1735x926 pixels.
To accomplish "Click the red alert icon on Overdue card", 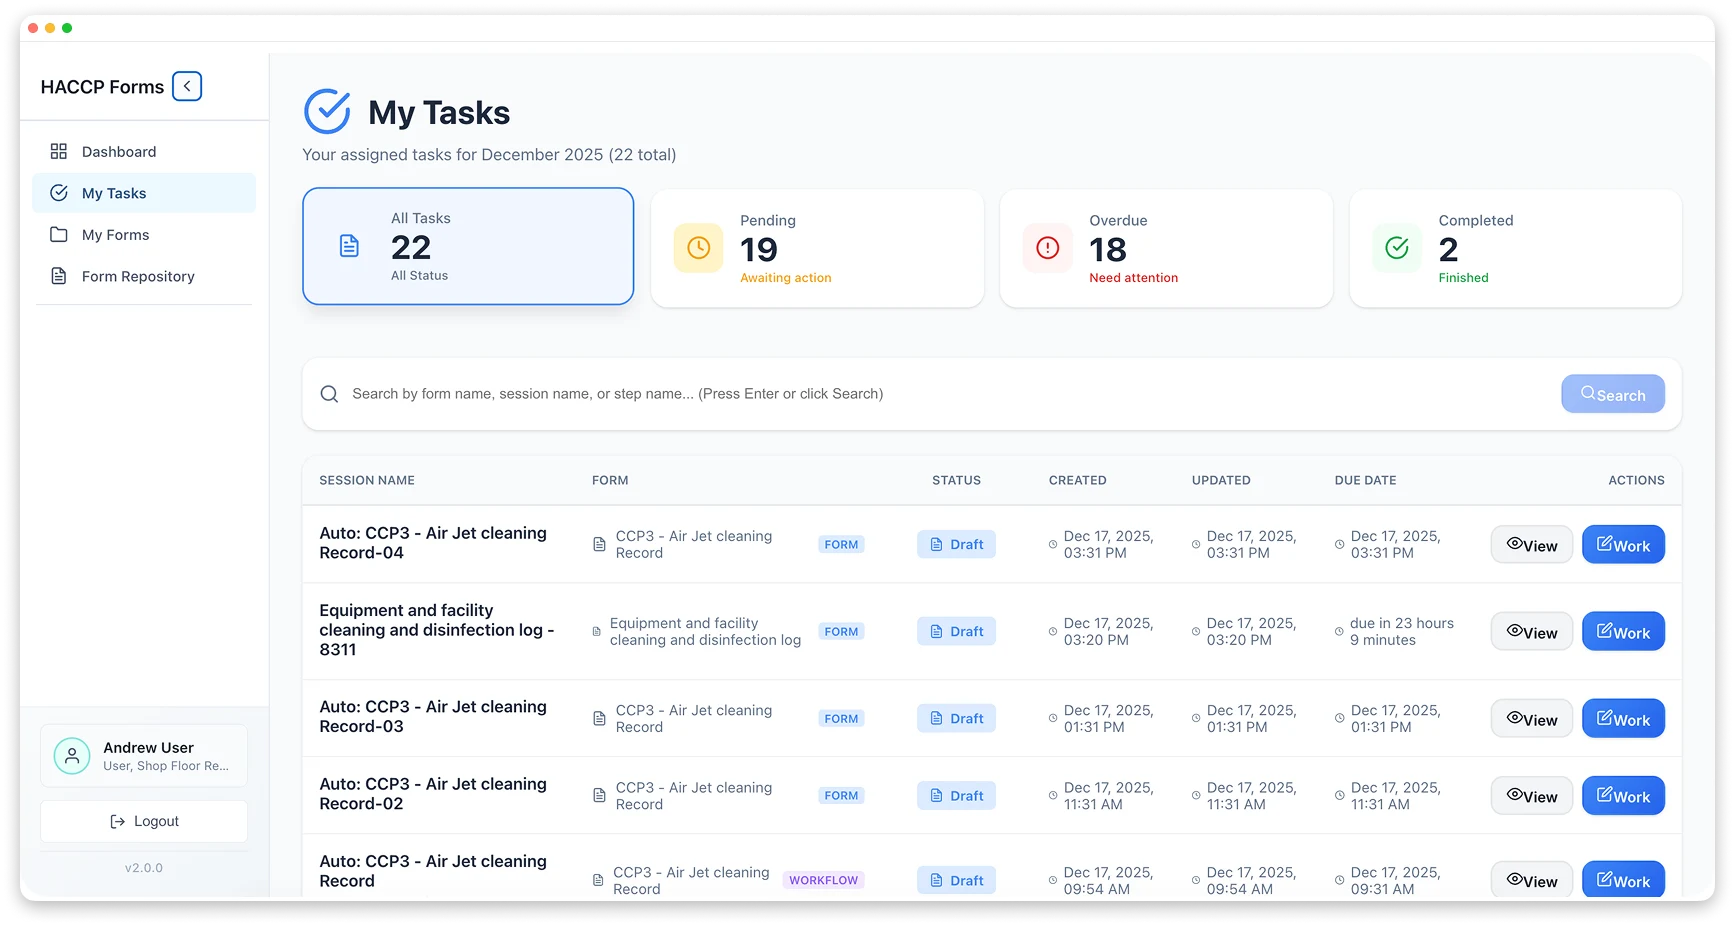I will coord(1046,248).
